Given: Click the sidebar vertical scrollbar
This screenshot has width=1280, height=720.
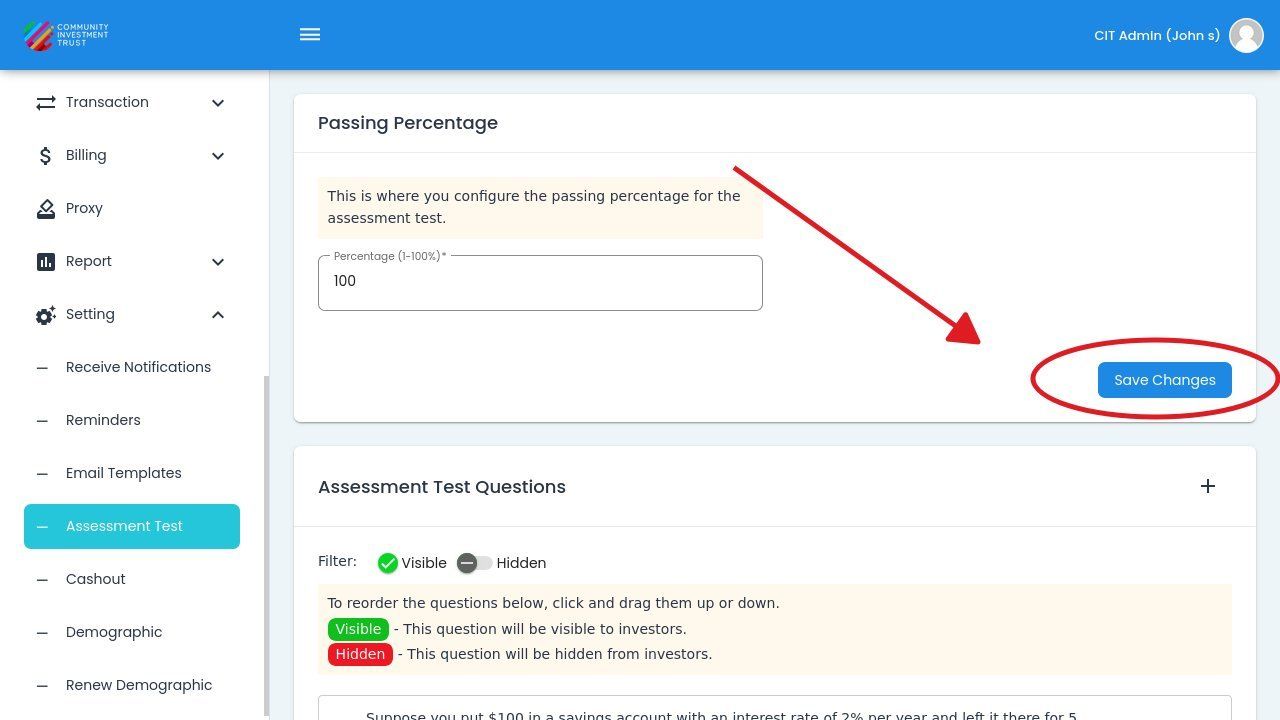Looking at the screenshot, I should pos(266,545).
